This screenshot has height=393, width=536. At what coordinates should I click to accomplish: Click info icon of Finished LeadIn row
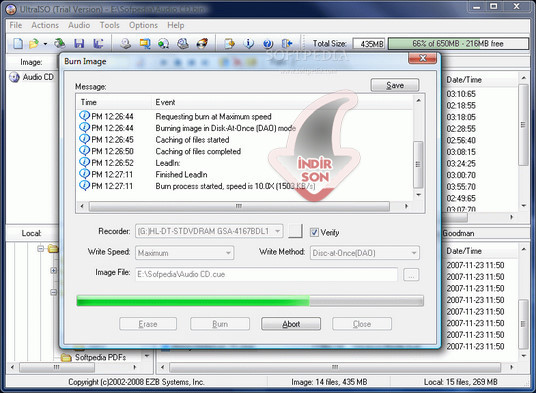84,174
